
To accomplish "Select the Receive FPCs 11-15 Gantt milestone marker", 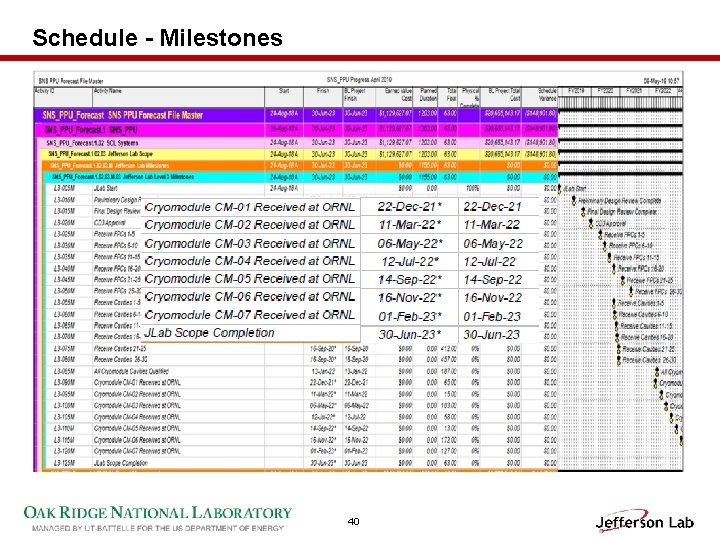I will [610, 258].
